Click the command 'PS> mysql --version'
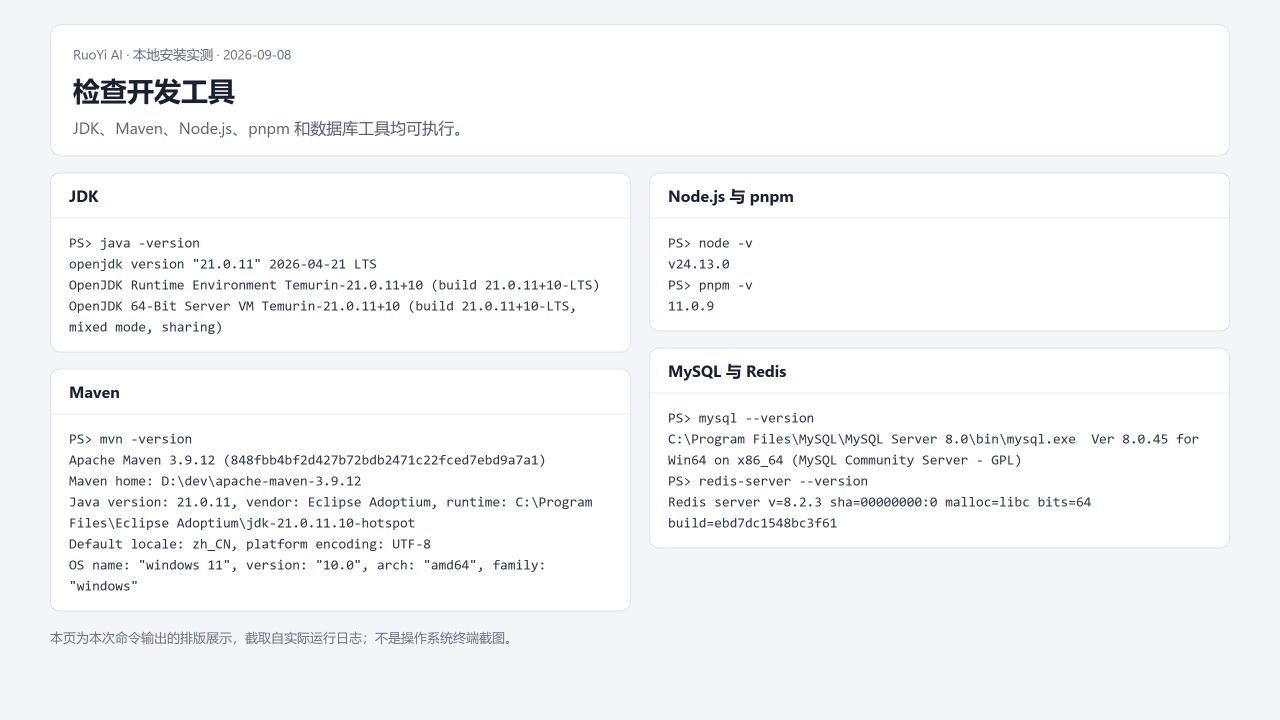 tap(741, 418)
